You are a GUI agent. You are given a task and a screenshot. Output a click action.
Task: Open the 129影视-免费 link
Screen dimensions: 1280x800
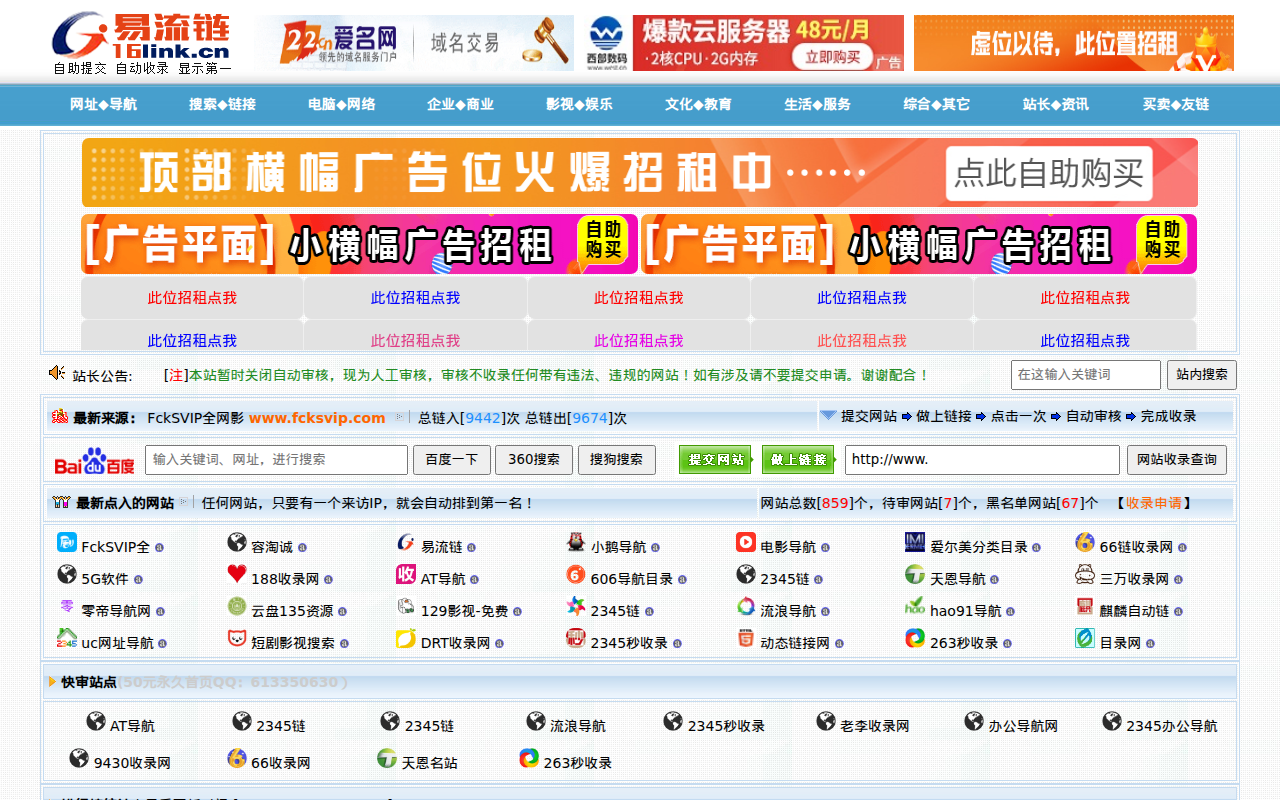coord(464,611)
